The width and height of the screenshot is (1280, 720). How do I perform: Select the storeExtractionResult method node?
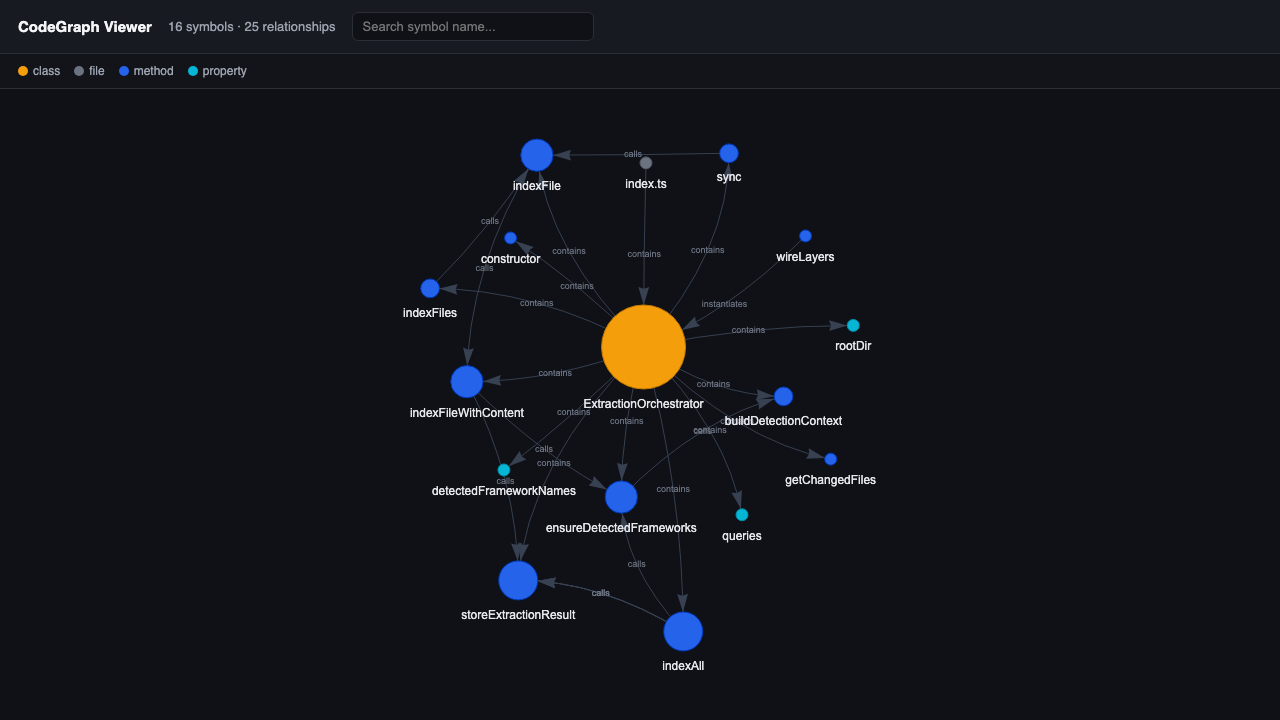click(x=518, y=580)
